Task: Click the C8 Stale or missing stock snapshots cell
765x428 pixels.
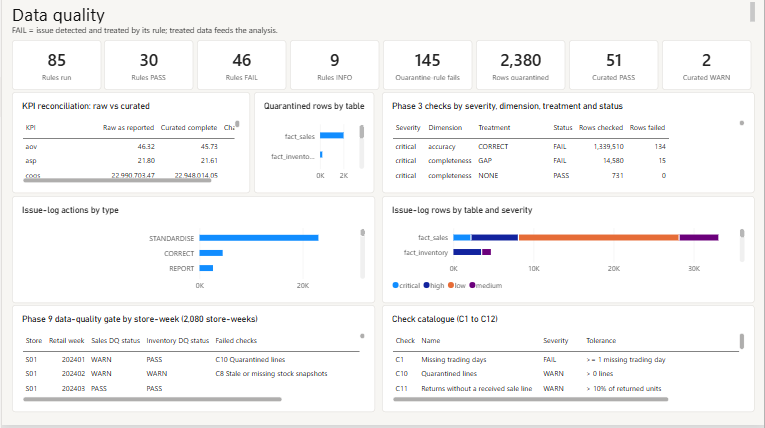Action: (x=271, y=374)
